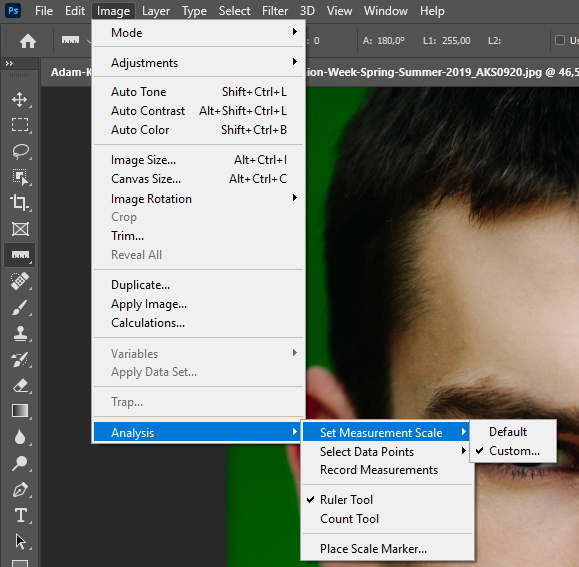Select the Brush tool
The width and height of the screenshot is (579, 567).
(20, 307)
